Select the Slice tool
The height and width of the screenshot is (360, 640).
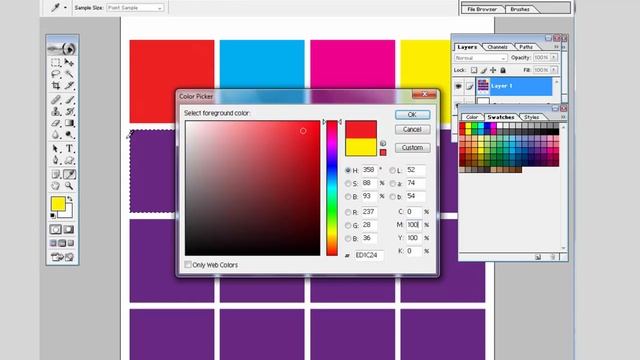[69, 86]
